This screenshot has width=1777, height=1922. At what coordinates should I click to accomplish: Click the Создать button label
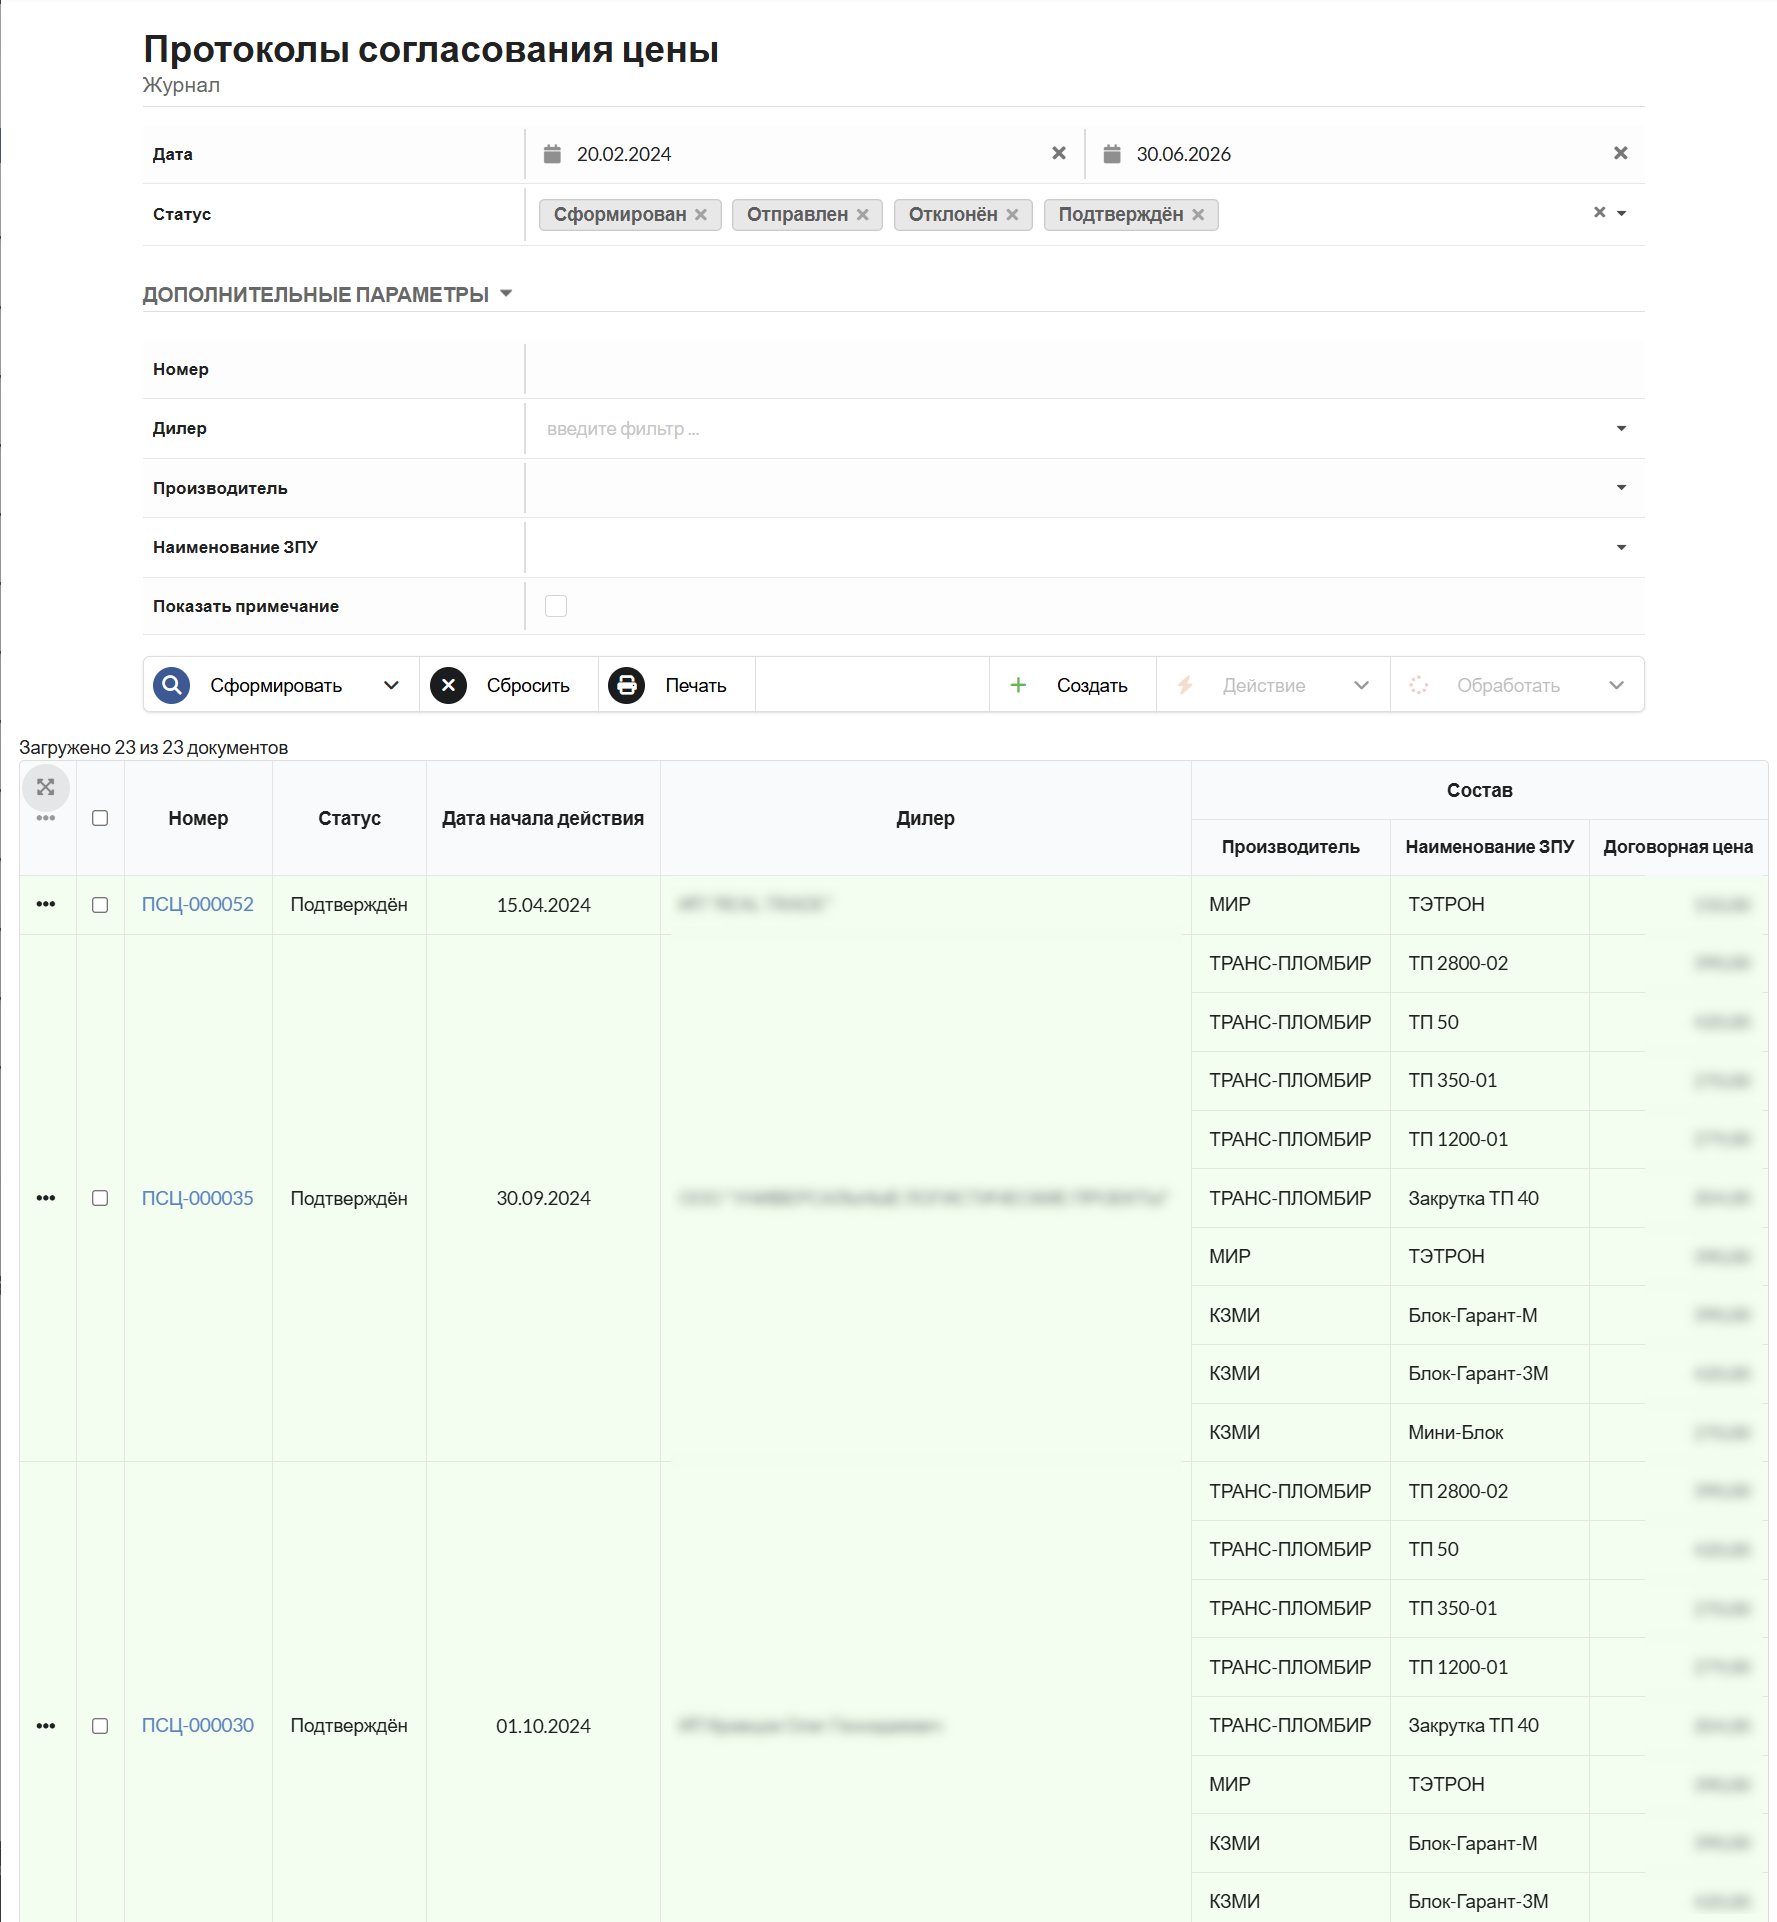[1092, 686]
